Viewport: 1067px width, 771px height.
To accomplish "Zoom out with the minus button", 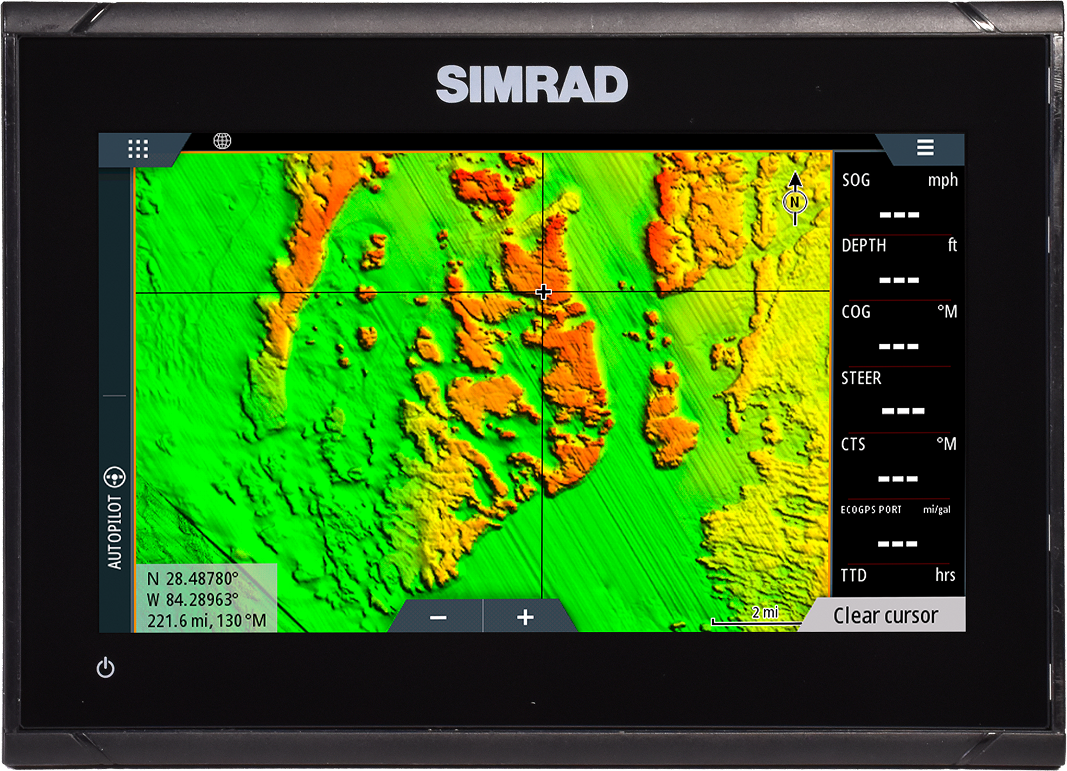I will [438, 617].
